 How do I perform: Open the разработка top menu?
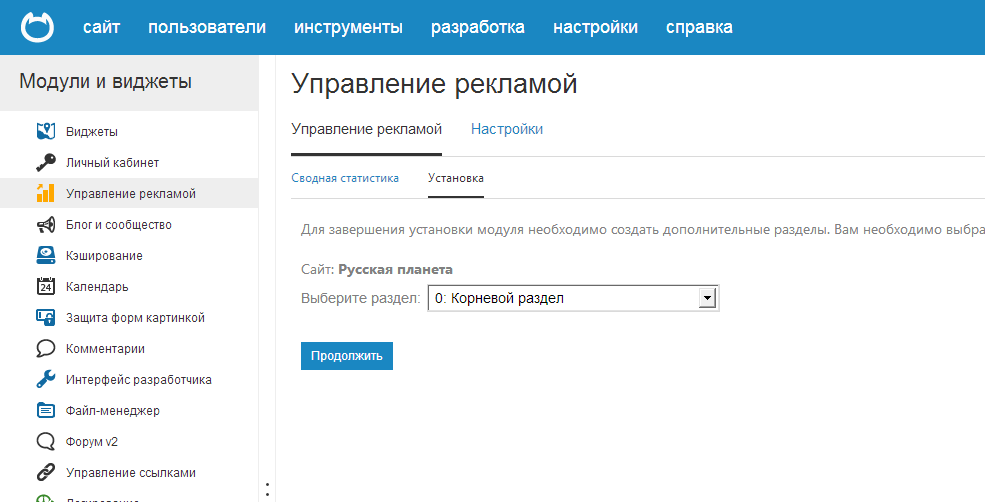point(477,27)
